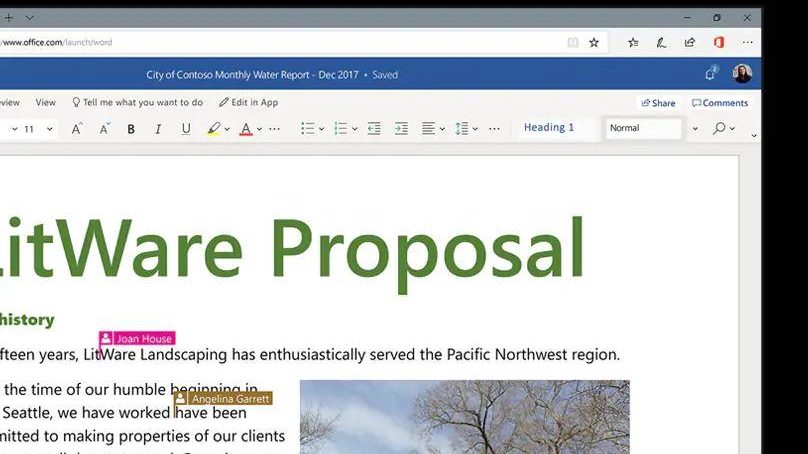
Task: Insert a numbered list
Action: click(x=341, y=128)
